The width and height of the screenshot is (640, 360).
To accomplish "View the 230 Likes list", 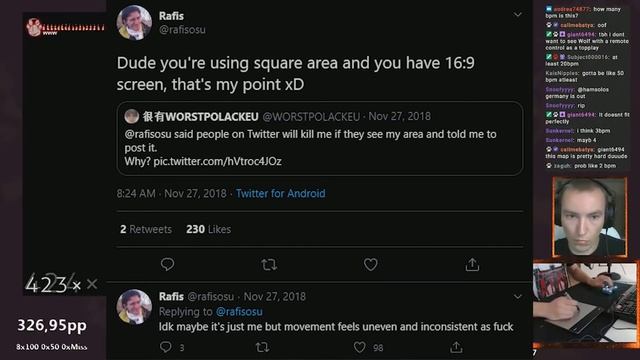I will pyautogui.click(x=208, y=229).
